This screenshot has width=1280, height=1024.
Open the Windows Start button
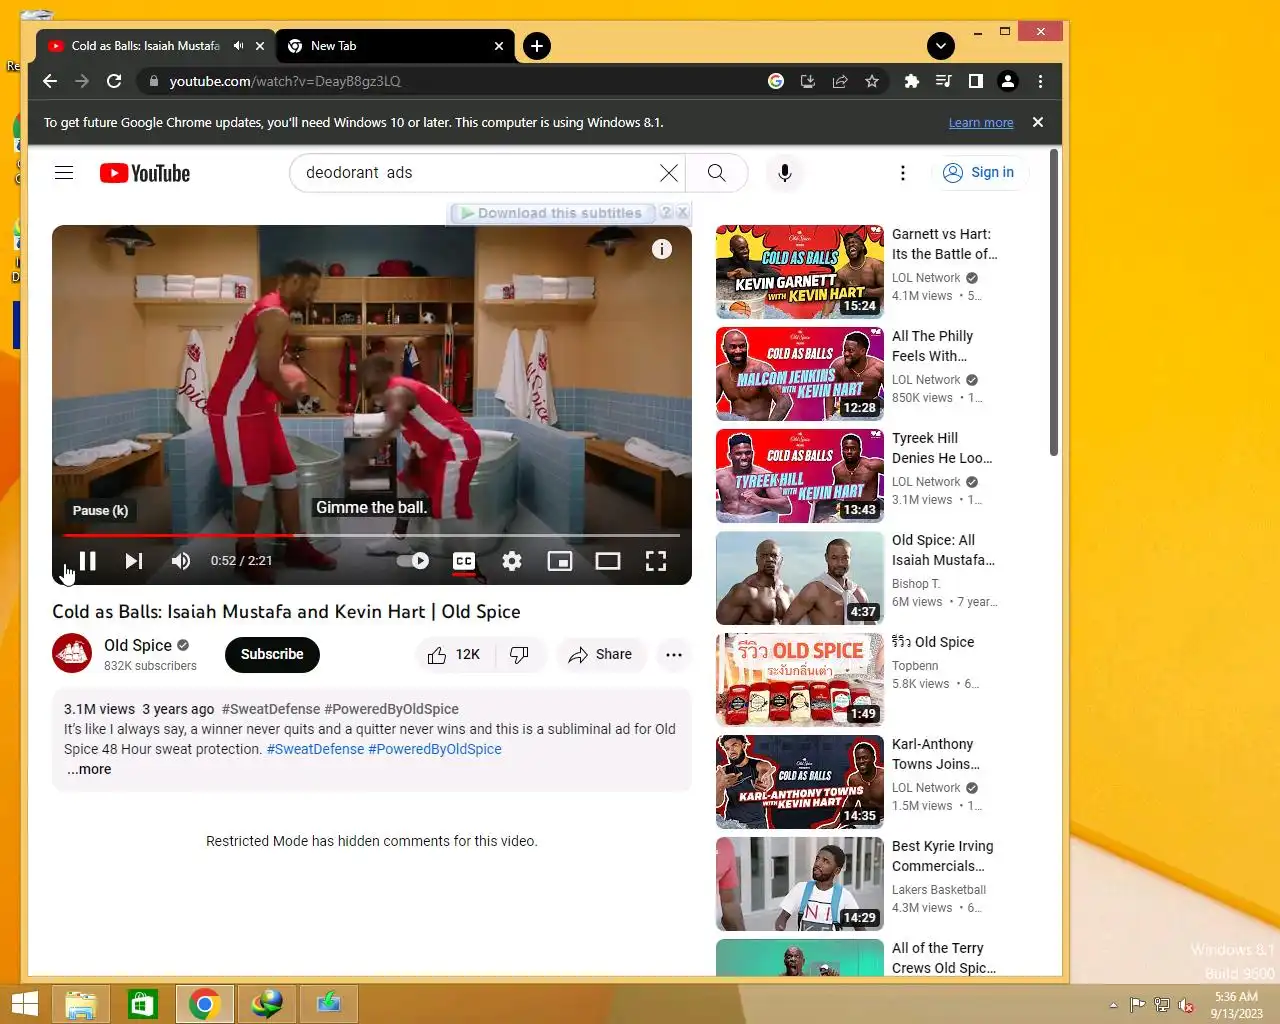coord(24,1004)
